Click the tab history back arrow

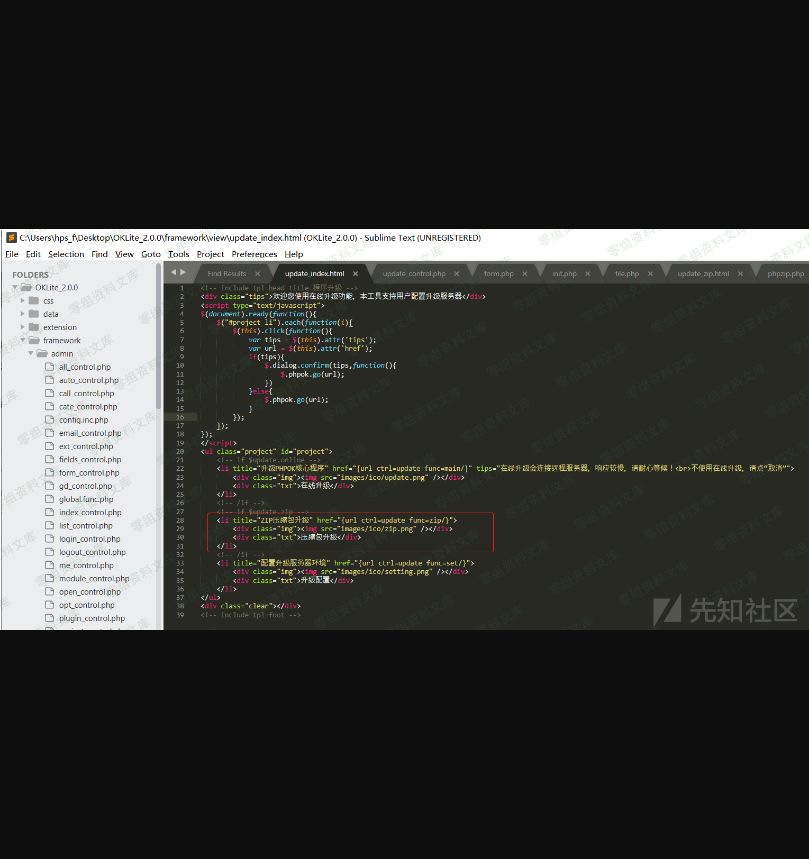173,272
